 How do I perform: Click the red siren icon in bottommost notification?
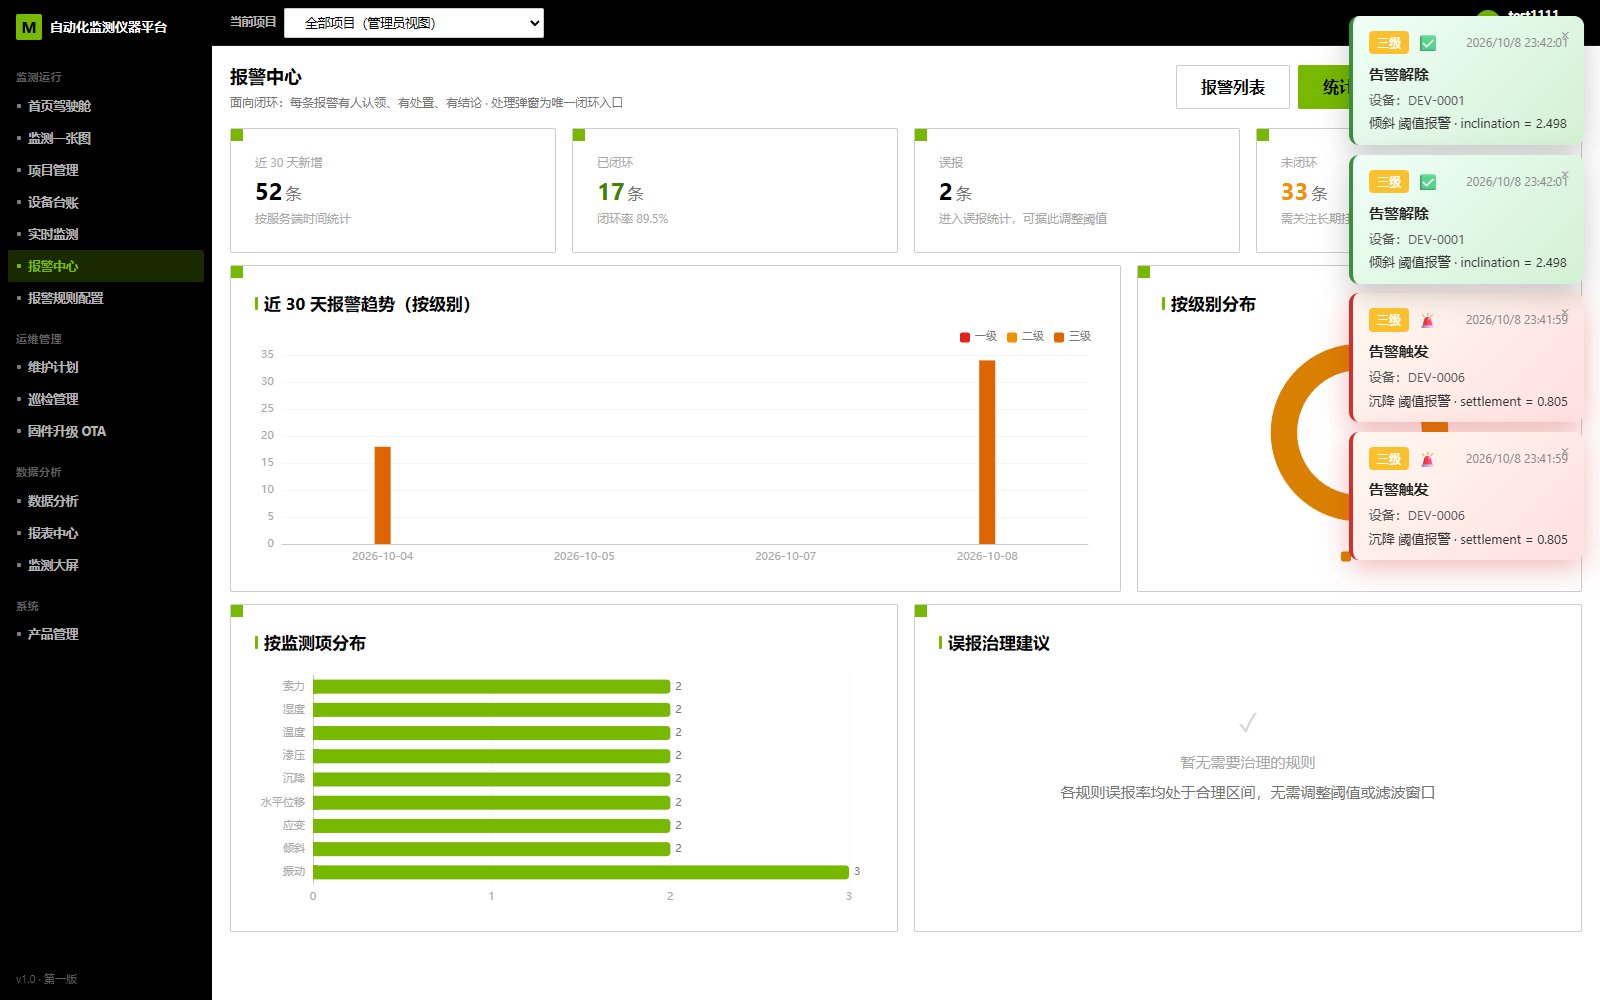[1428, 459]
